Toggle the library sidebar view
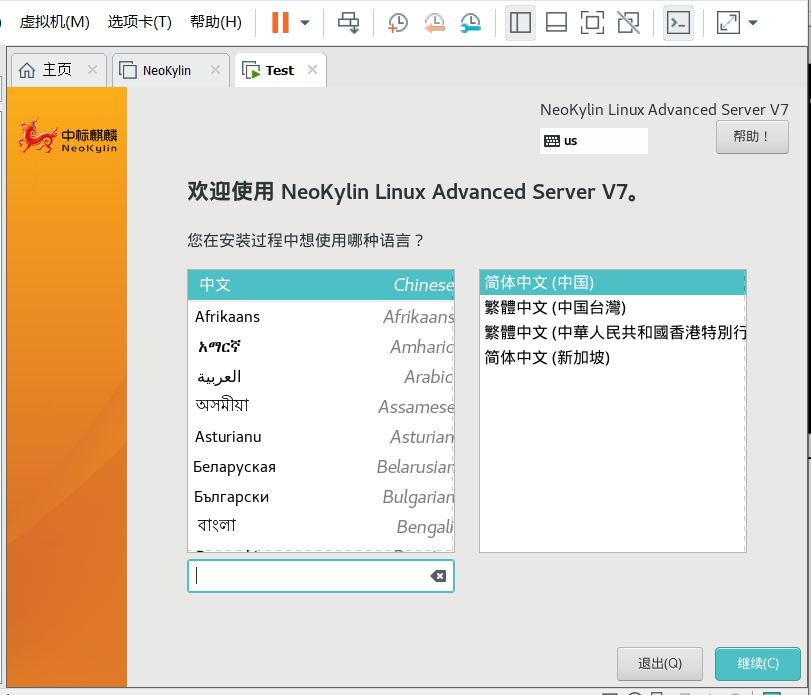Screen dimensions: 811x695 [520, 22]
